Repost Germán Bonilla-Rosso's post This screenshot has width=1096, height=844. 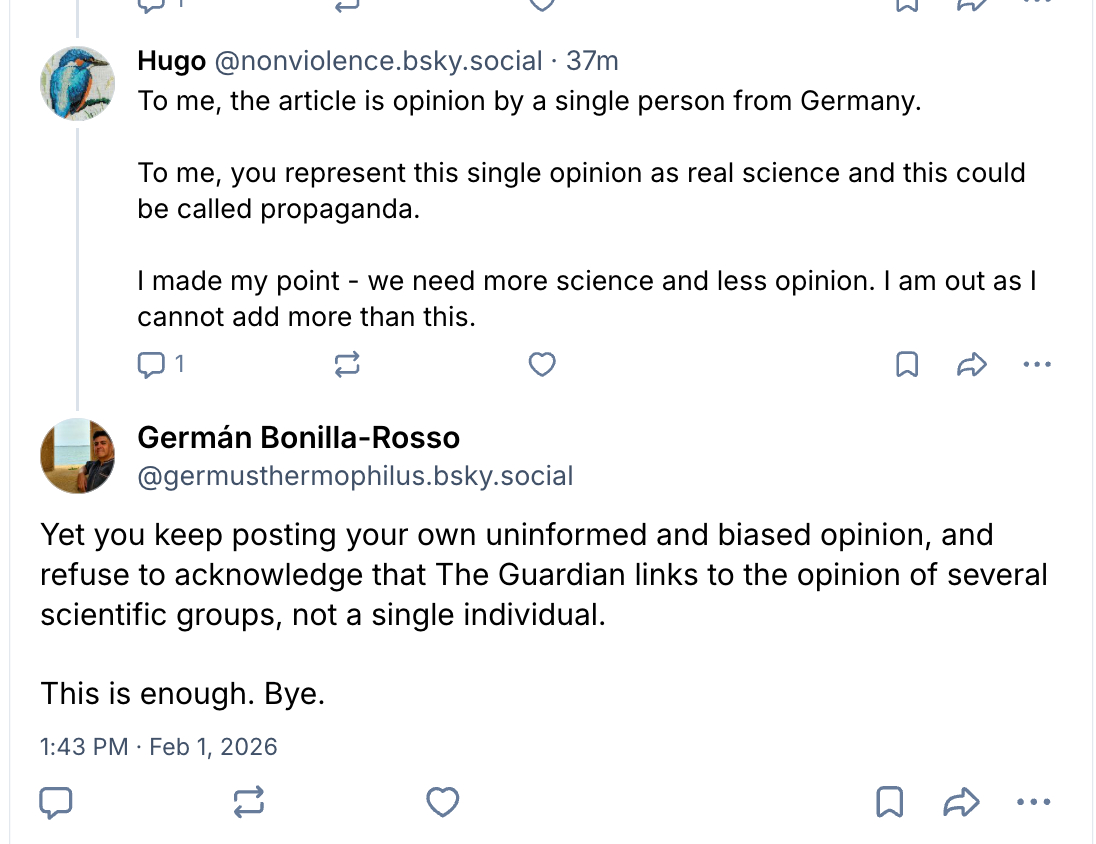click(248, 801)
